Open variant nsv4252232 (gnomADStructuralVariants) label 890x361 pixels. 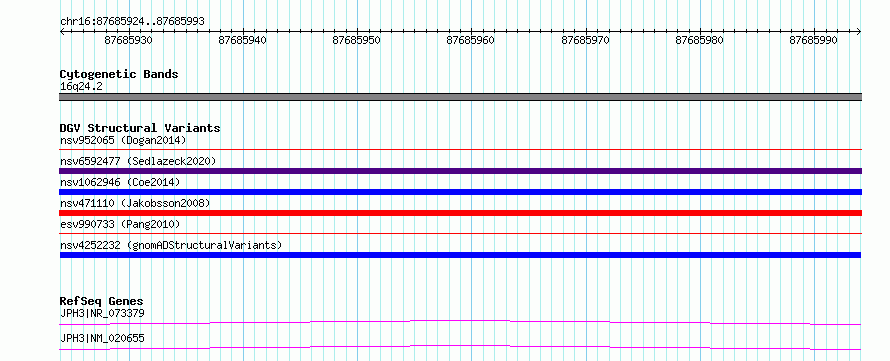pos(171,245)
